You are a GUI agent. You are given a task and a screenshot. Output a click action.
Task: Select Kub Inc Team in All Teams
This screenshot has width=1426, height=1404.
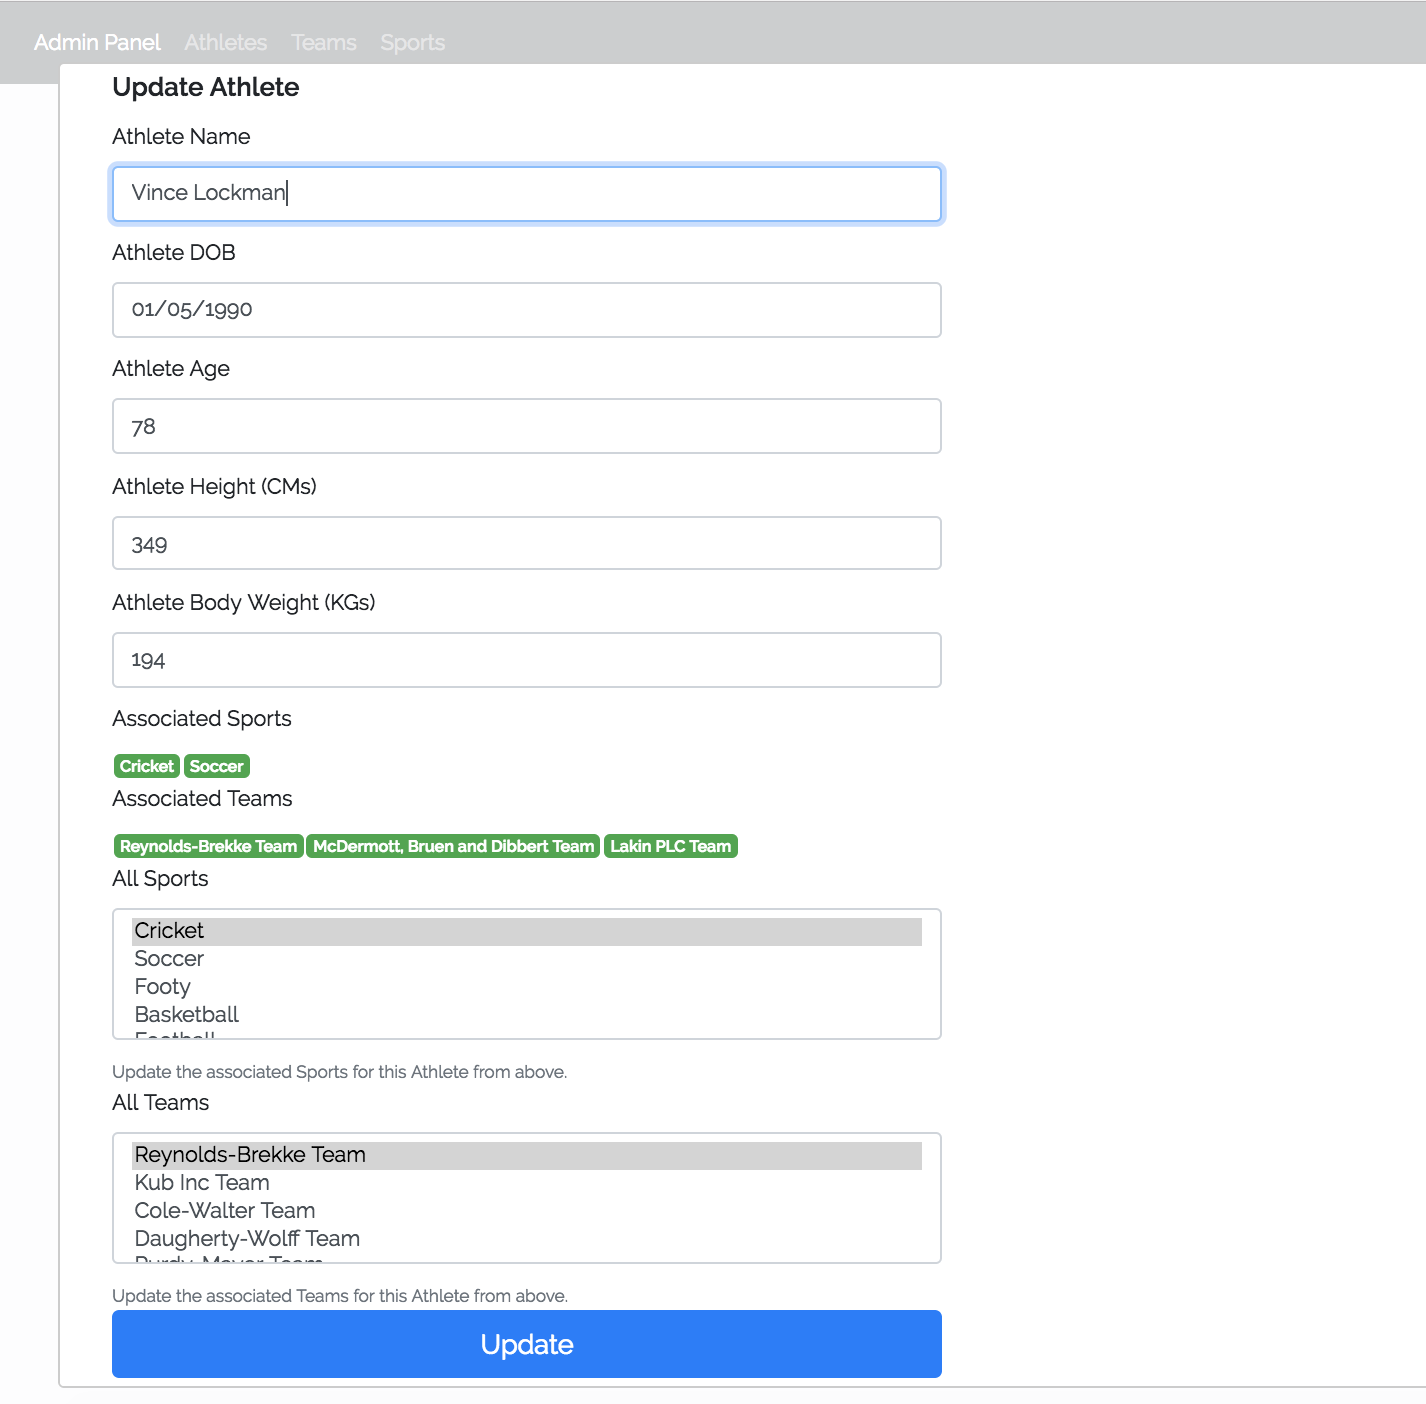202,1183
